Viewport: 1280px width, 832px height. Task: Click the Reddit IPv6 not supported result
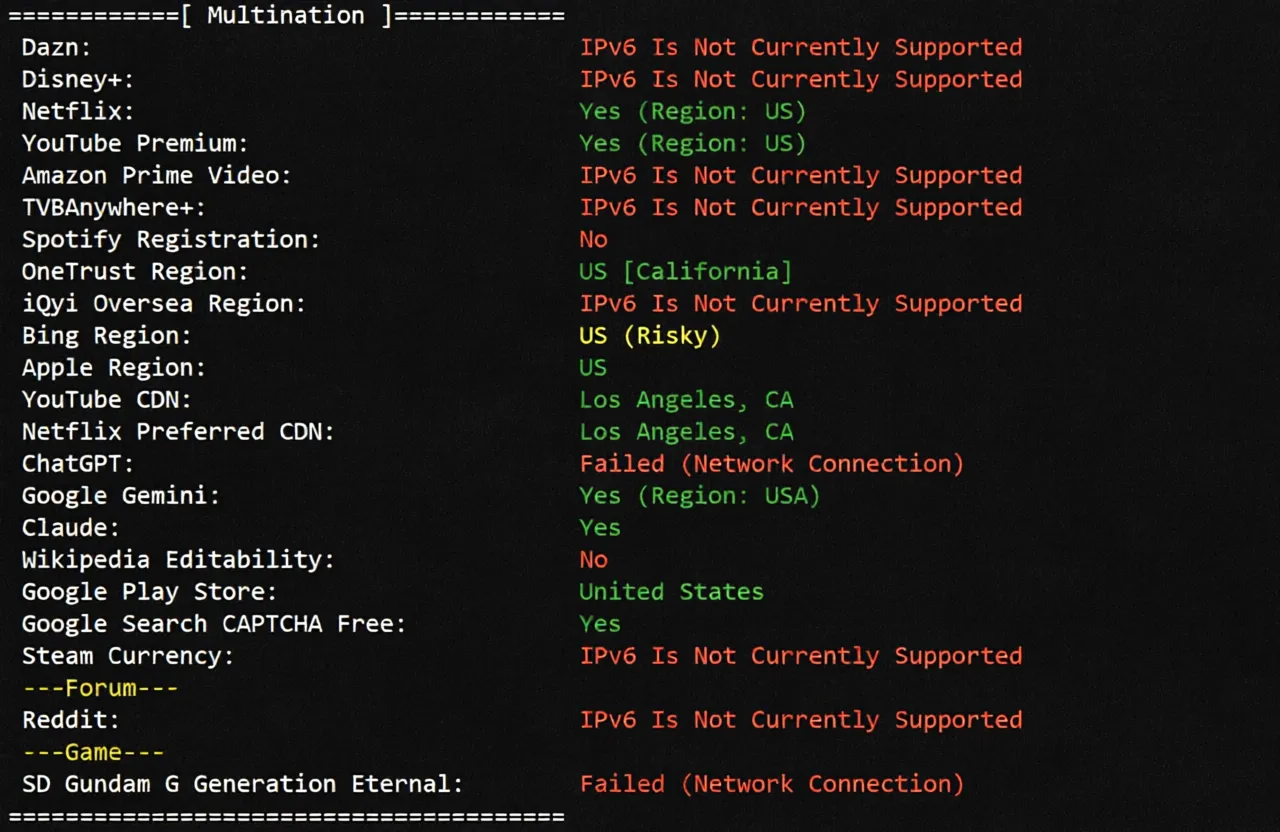[x=801, y=719]
